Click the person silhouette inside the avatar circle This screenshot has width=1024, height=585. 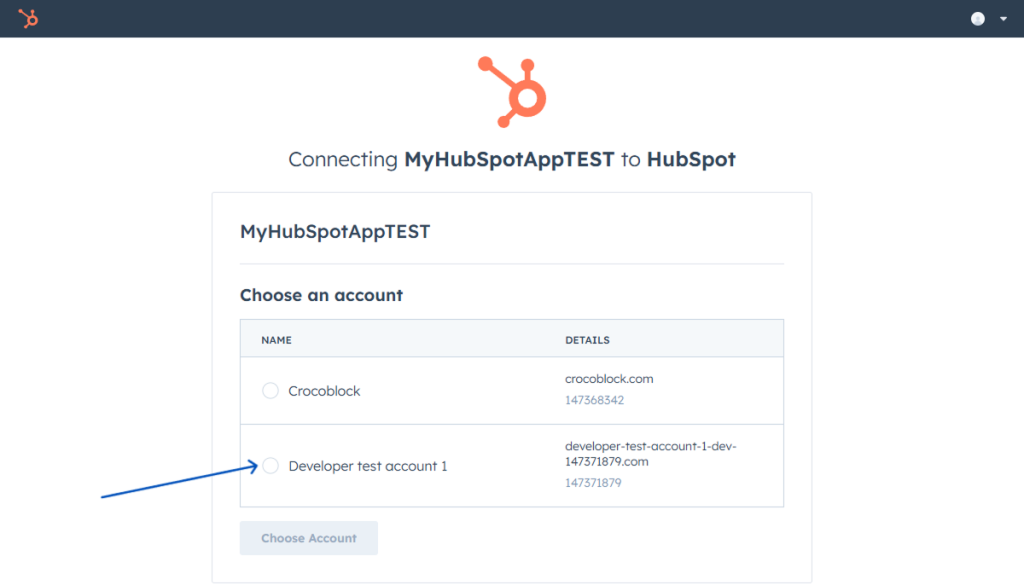tap(977, 18)
